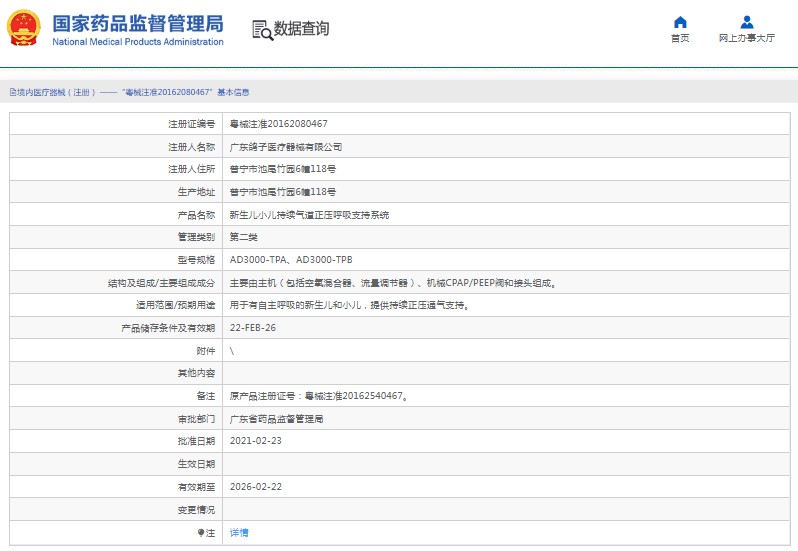Click the 22-FEB-26 value
This screenshot has width=798, height=551.
point(252,328)
